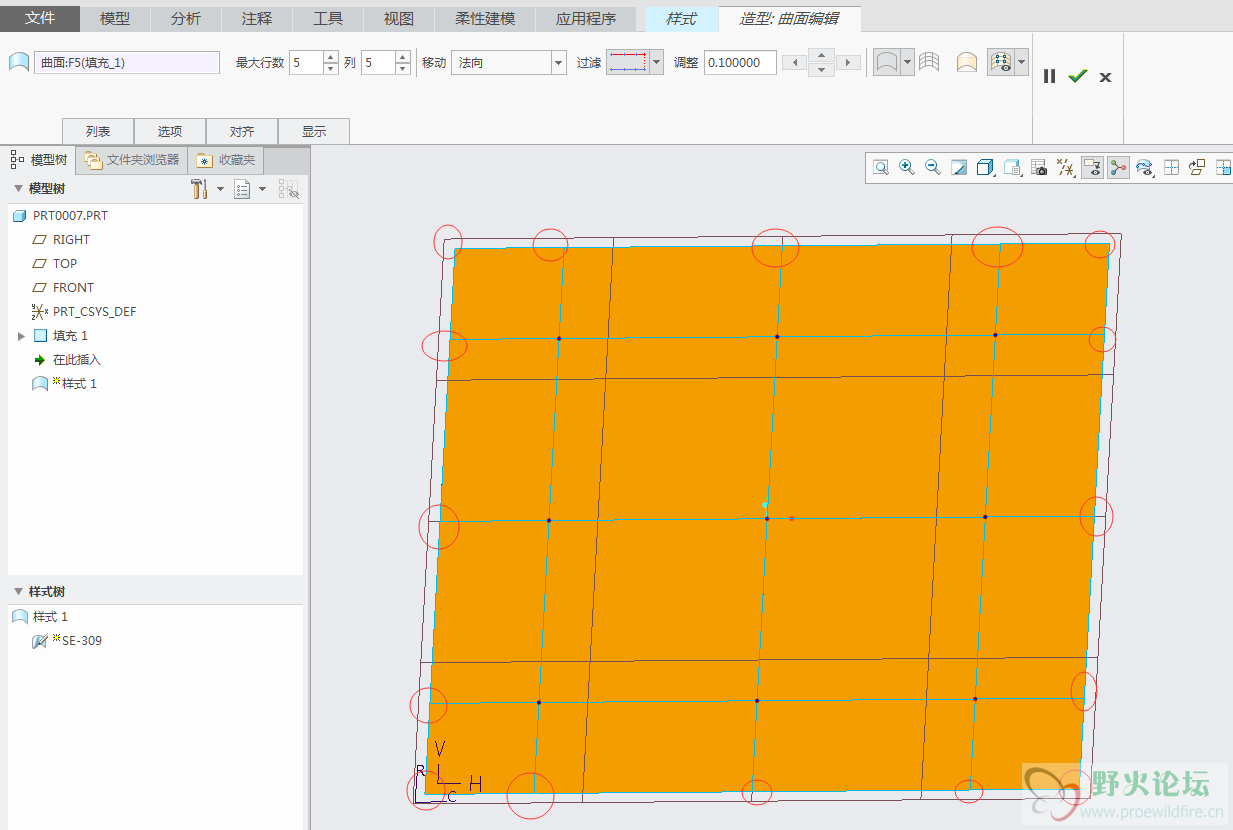
Task: Toggle the original surface display icon
Action: click(x=967, y=62)
